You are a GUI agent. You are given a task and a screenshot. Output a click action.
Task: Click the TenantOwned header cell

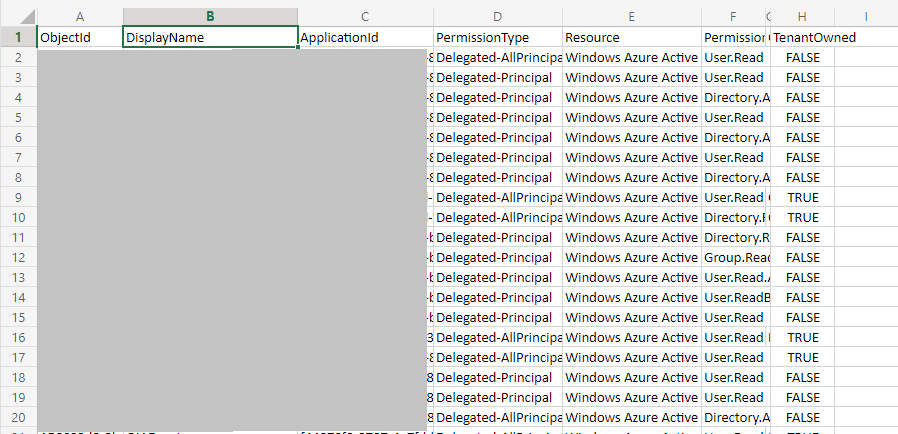pyautogui.click(x=802, y=38)
